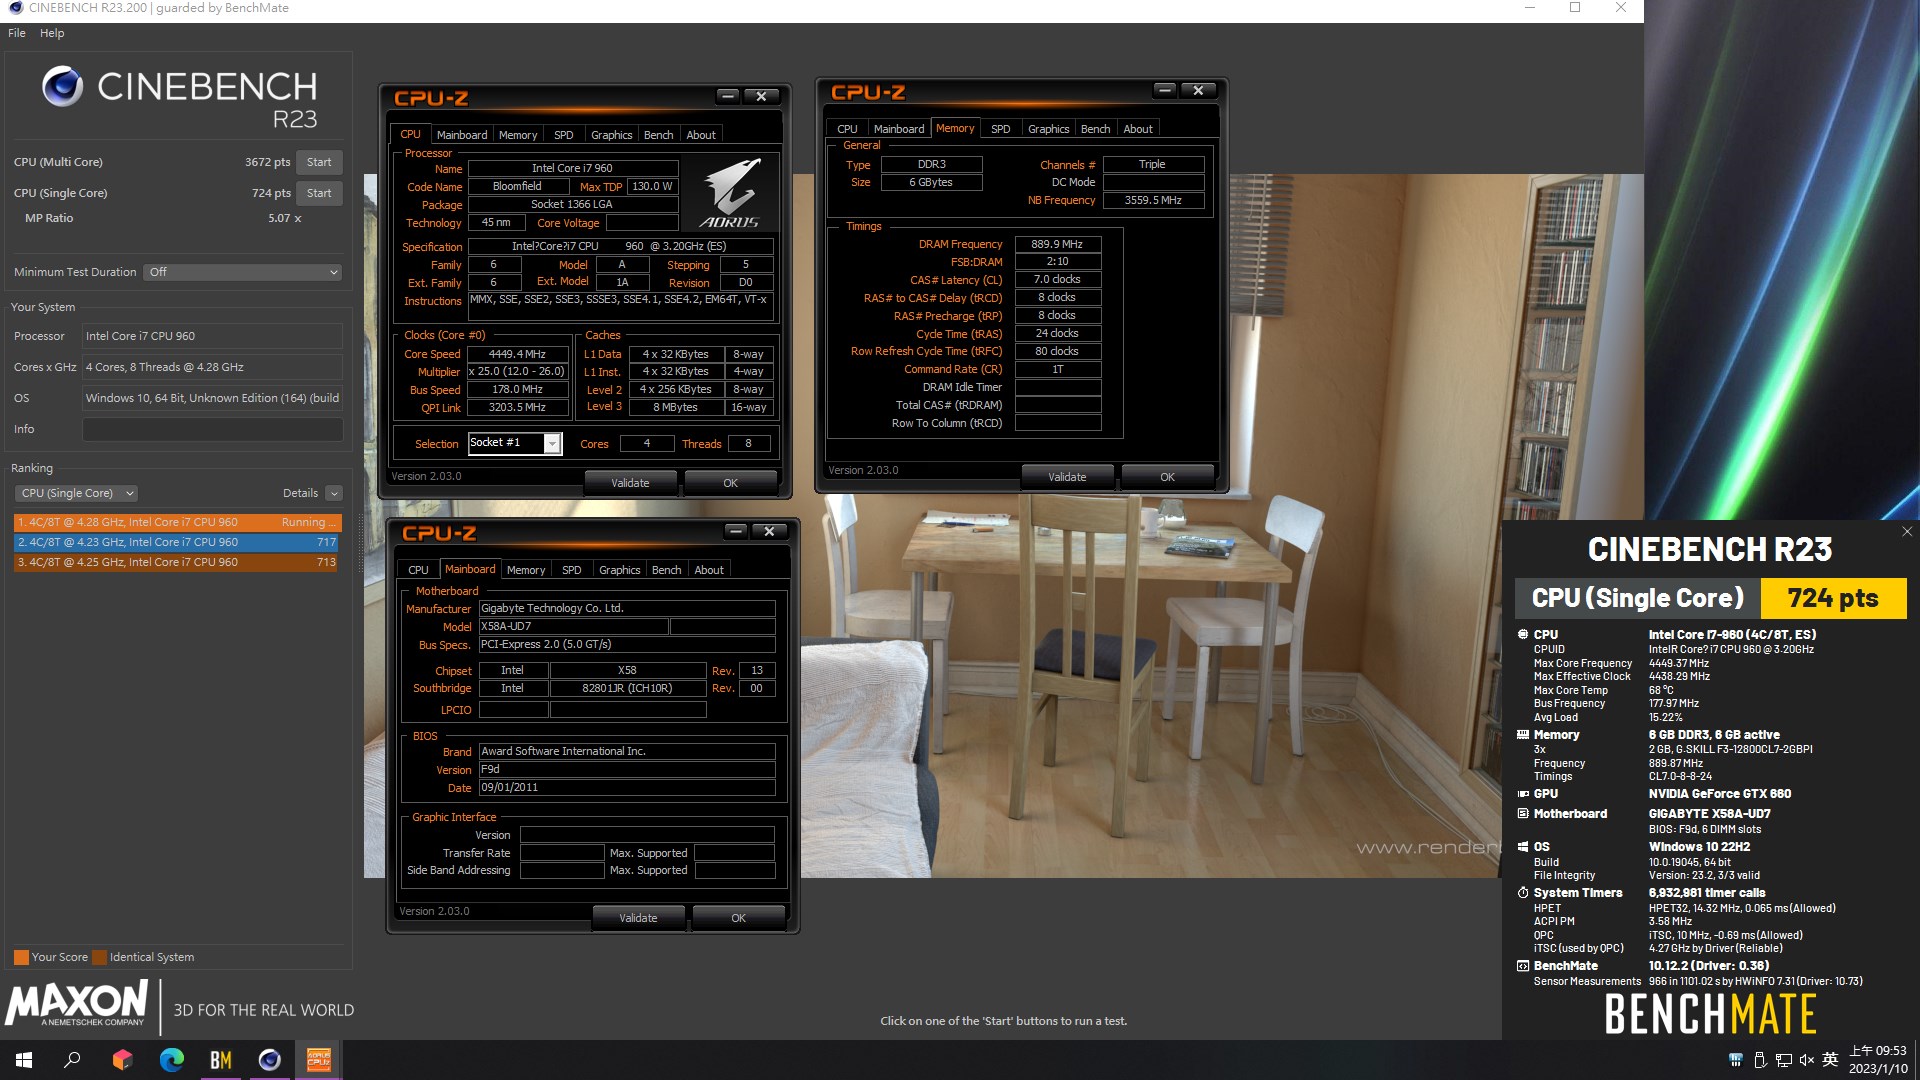Click the MAXON logo
The height and width of the screenshot is (1080, 1920).
tap(76, 1003)
